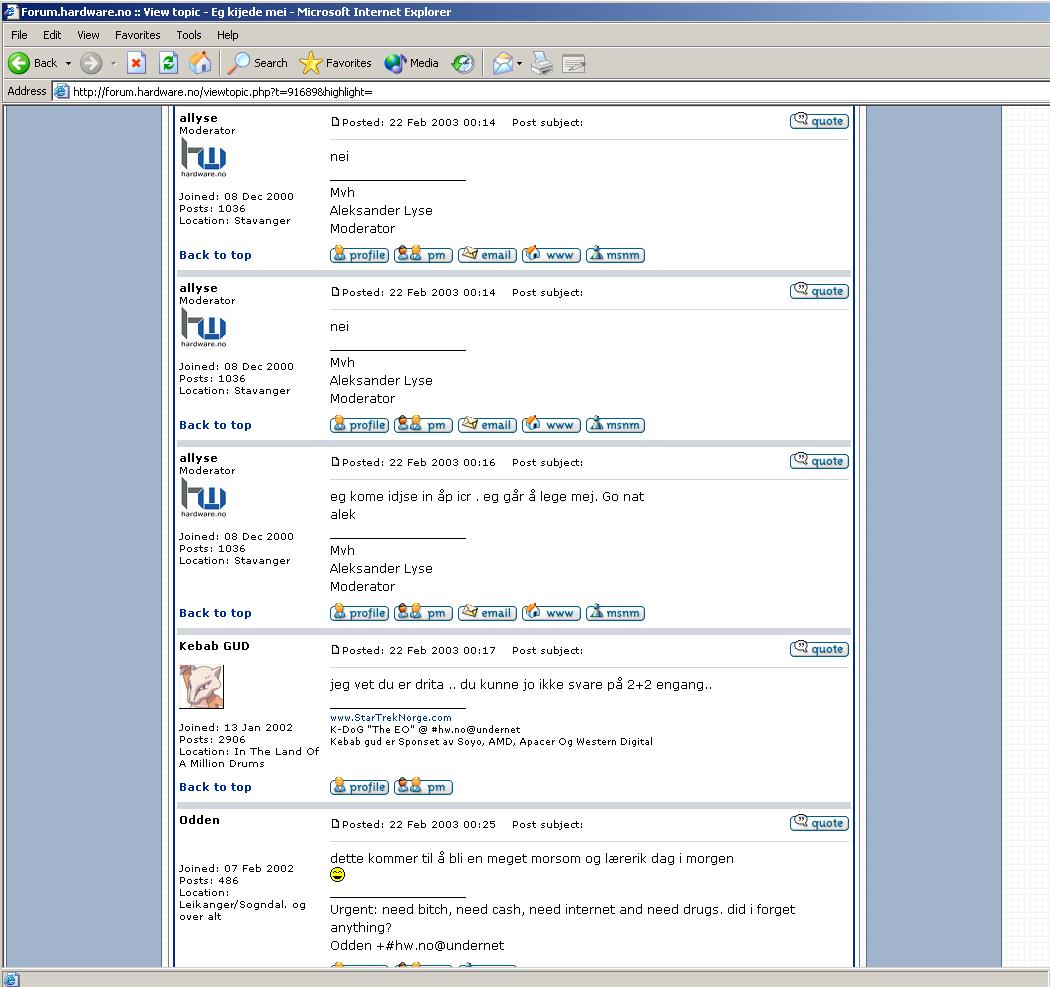1050x987 pixels.
Task: Open the Media pane
Action: click(412, 63)
